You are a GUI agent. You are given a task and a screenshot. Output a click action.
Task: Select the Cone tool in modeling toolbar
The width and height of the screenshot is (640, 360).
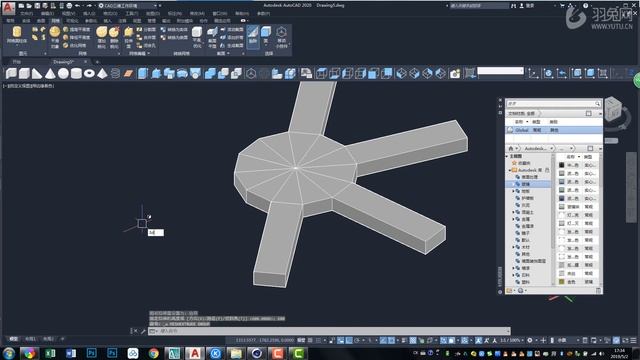(50, 73)
